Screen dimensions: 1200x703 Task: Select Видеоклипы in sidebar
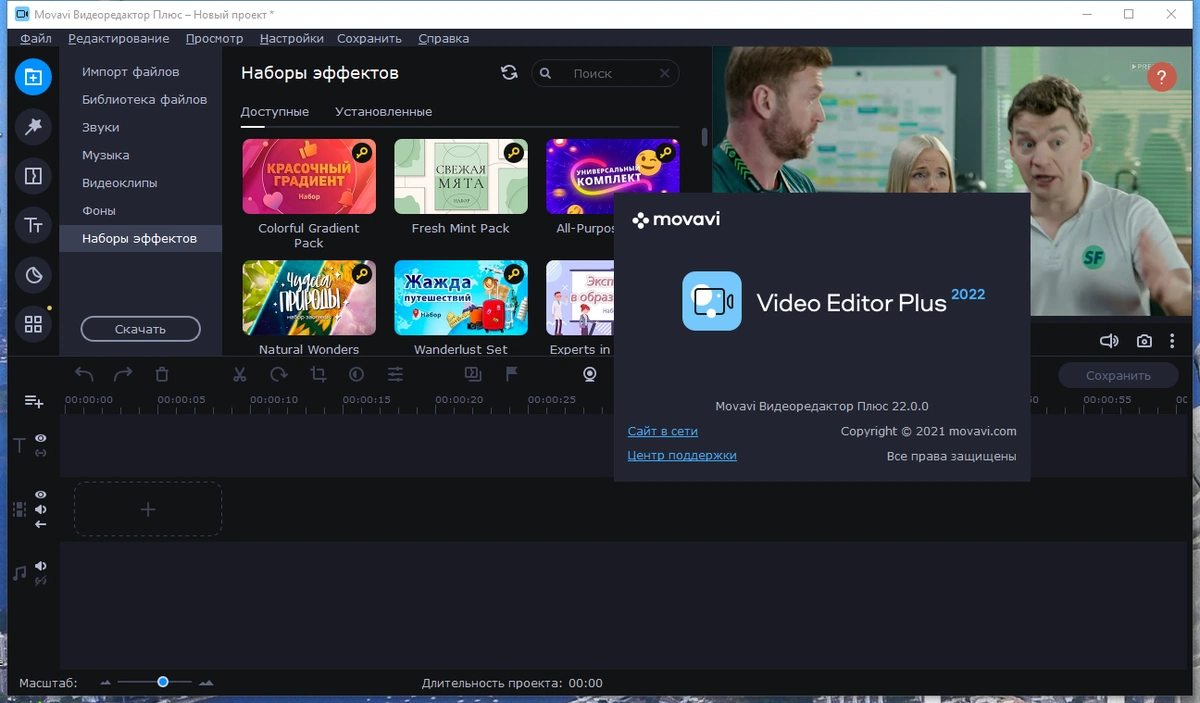click(x=141, y=183)
